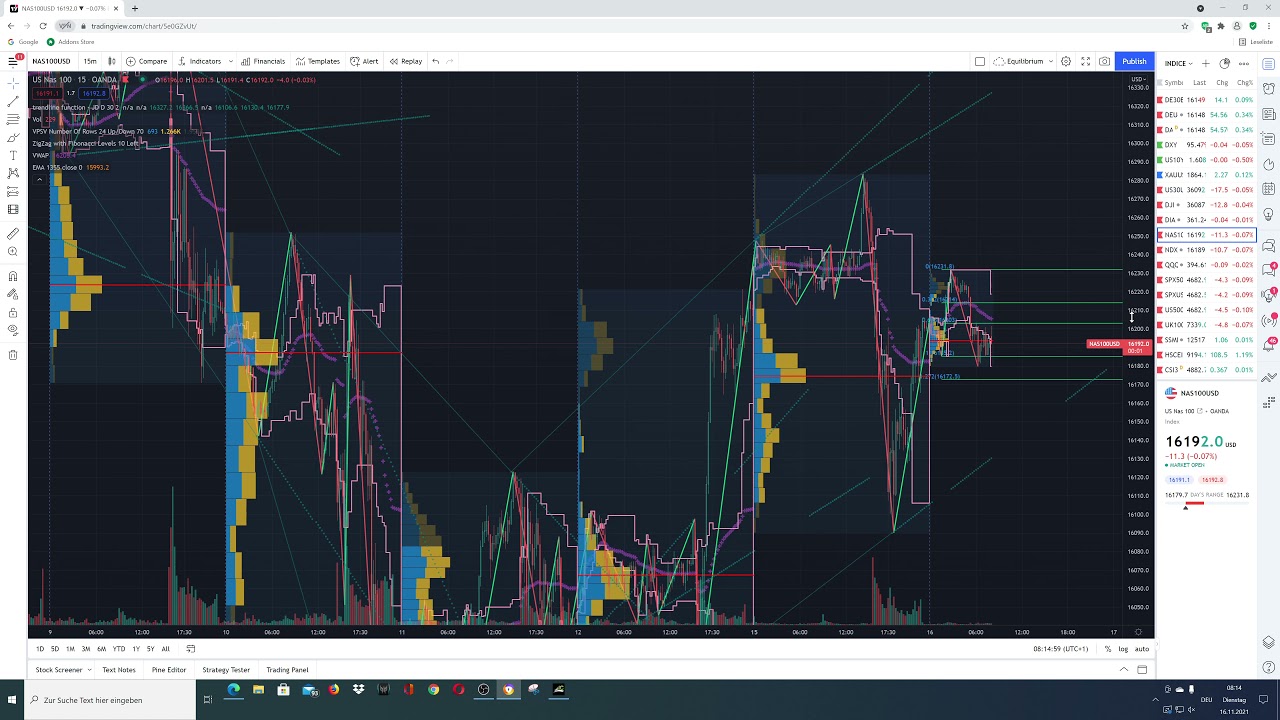Expand the Stock Screener dropdown arrow
1280x720 pixels.
89,670
